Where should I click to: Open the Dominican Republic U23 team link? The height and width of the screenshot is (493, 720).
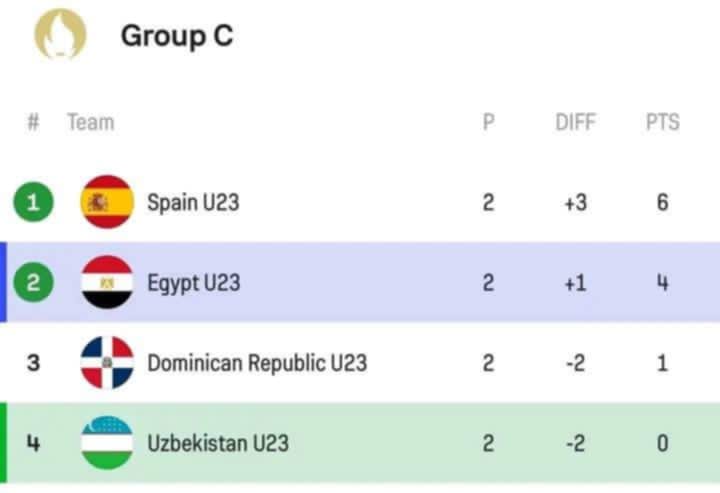point(257,363)
